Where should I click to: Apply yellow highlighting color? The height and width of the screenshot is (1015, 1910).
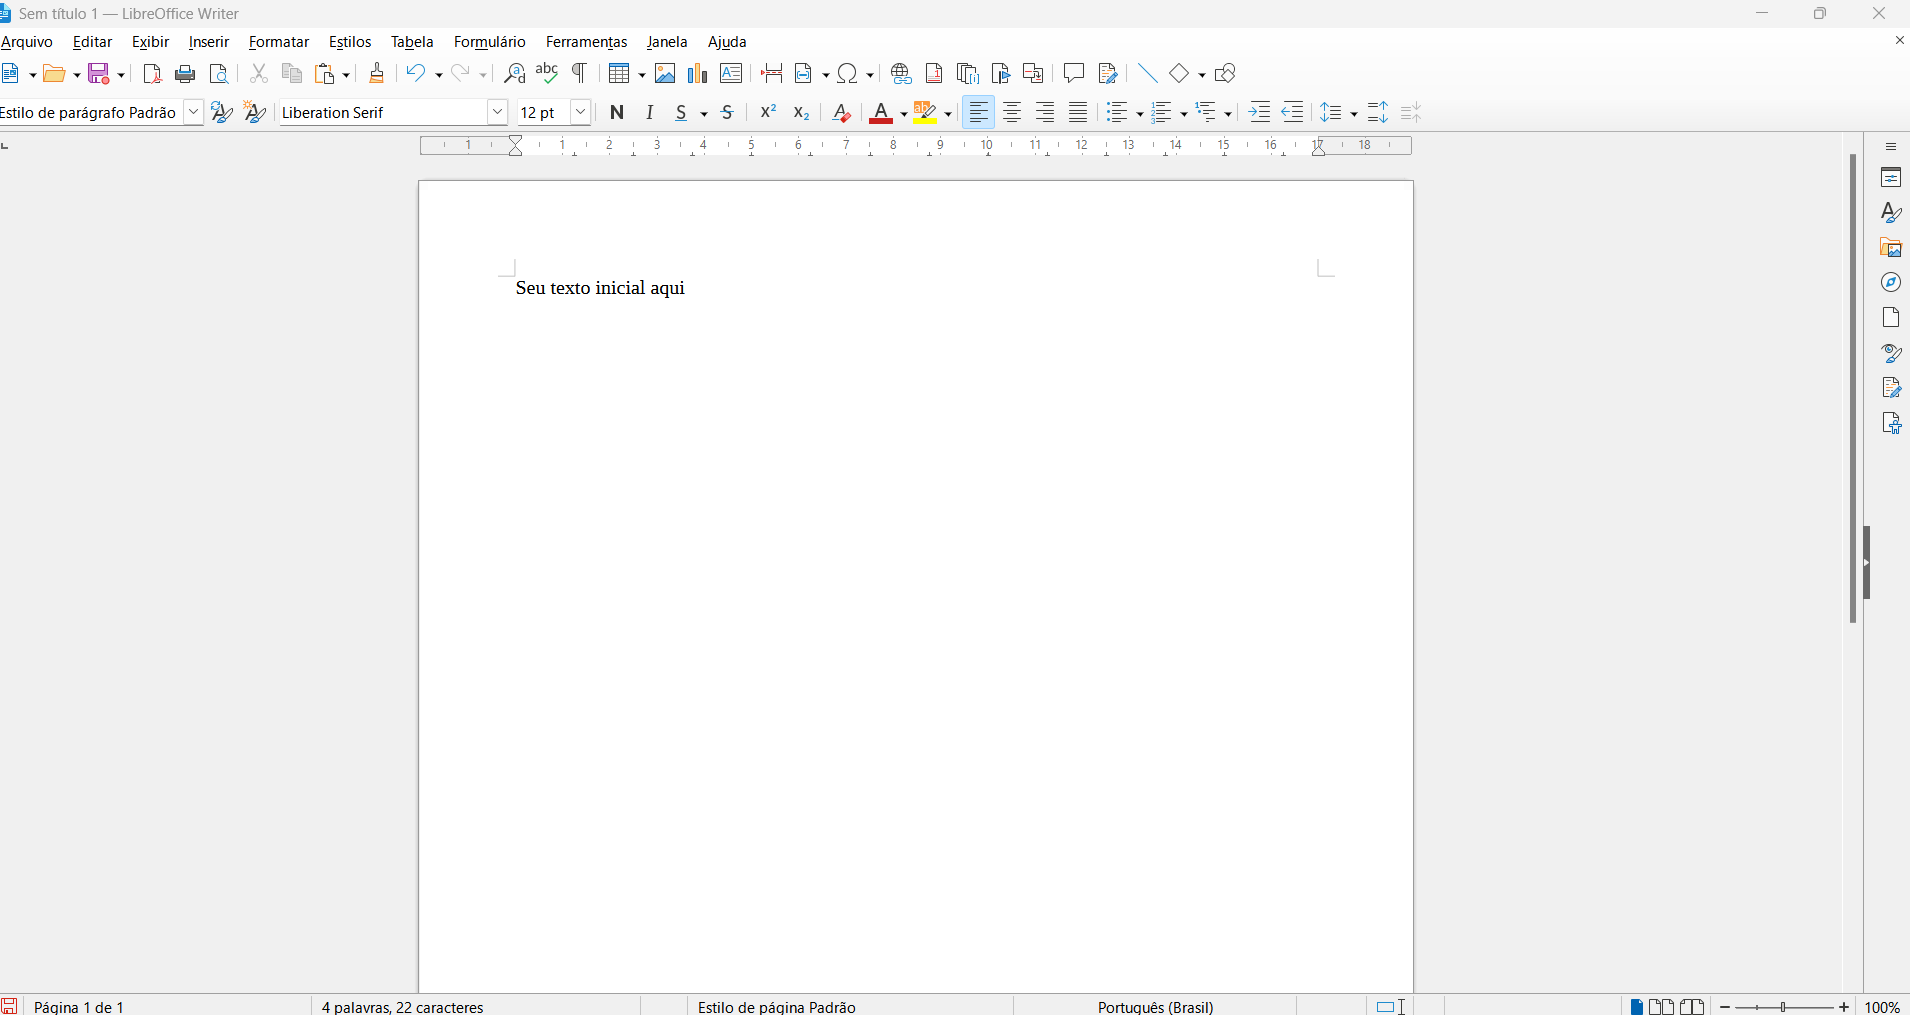click(x=925, y=112)
